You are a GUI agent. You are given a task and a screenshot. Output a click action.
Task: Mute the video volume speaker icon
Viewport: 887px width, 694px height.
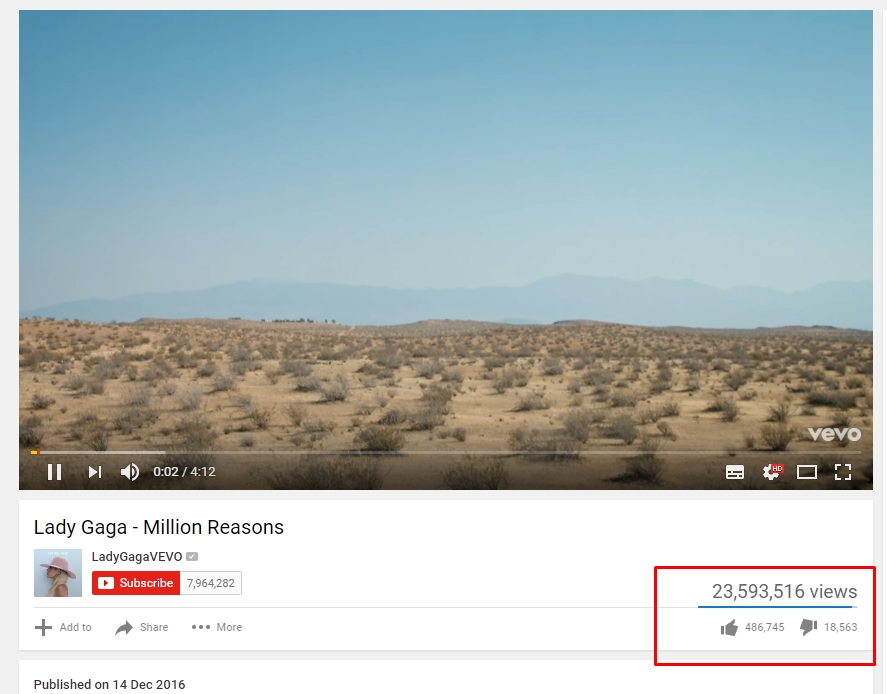click(x=130, y=472)
